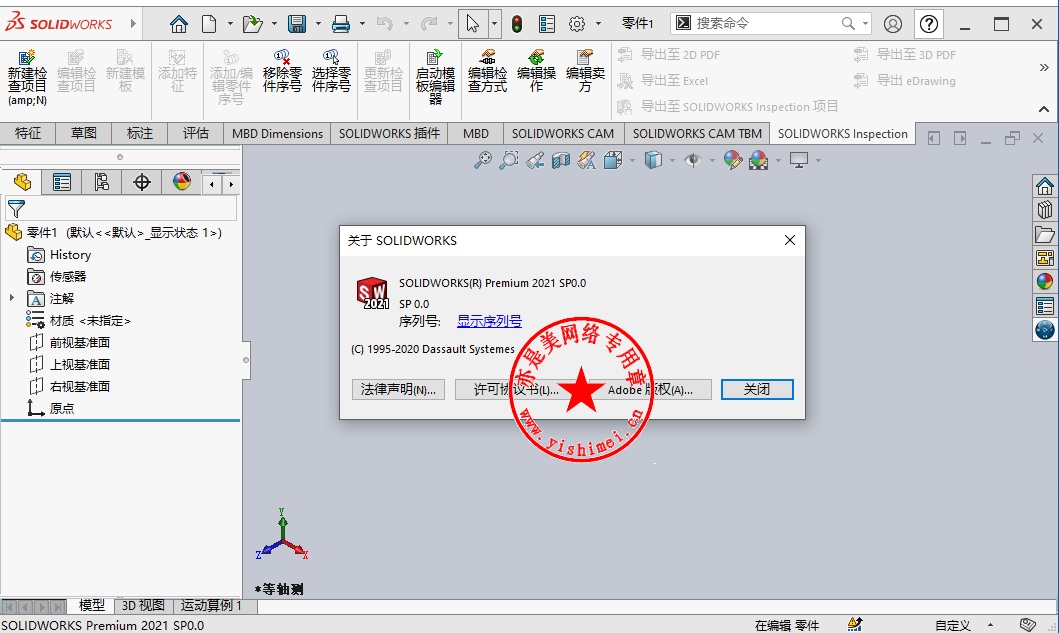Click the Select cursor tool

click(473, 24)
